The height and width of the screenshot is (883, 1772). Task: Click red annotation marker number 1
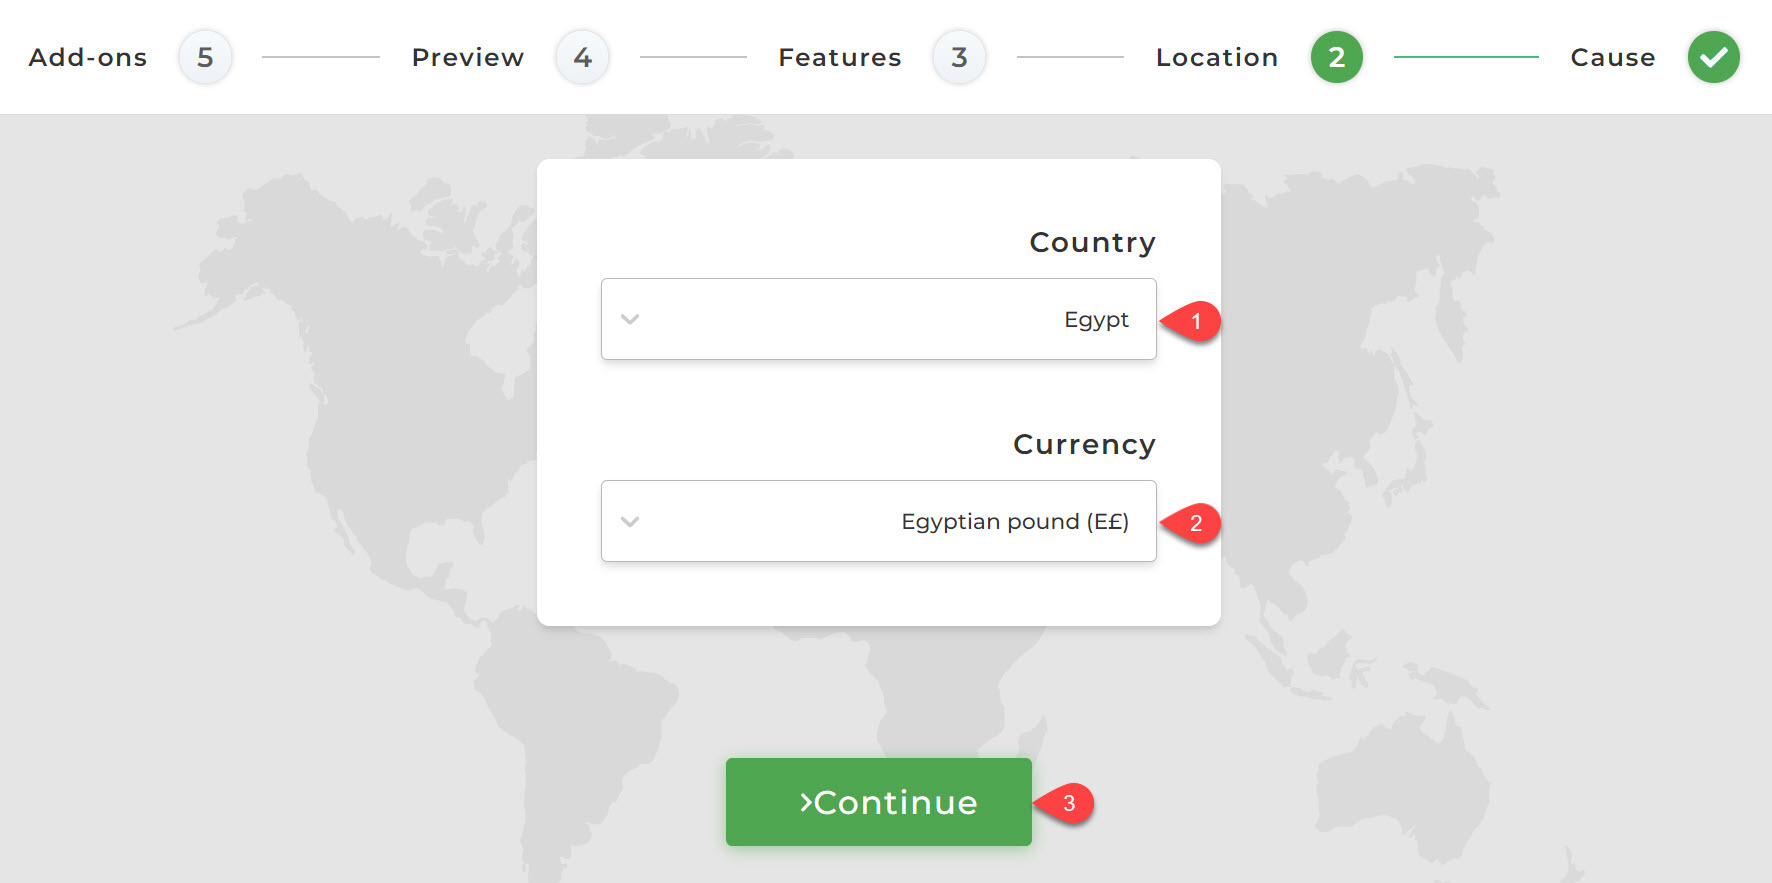coord(1194,322)
